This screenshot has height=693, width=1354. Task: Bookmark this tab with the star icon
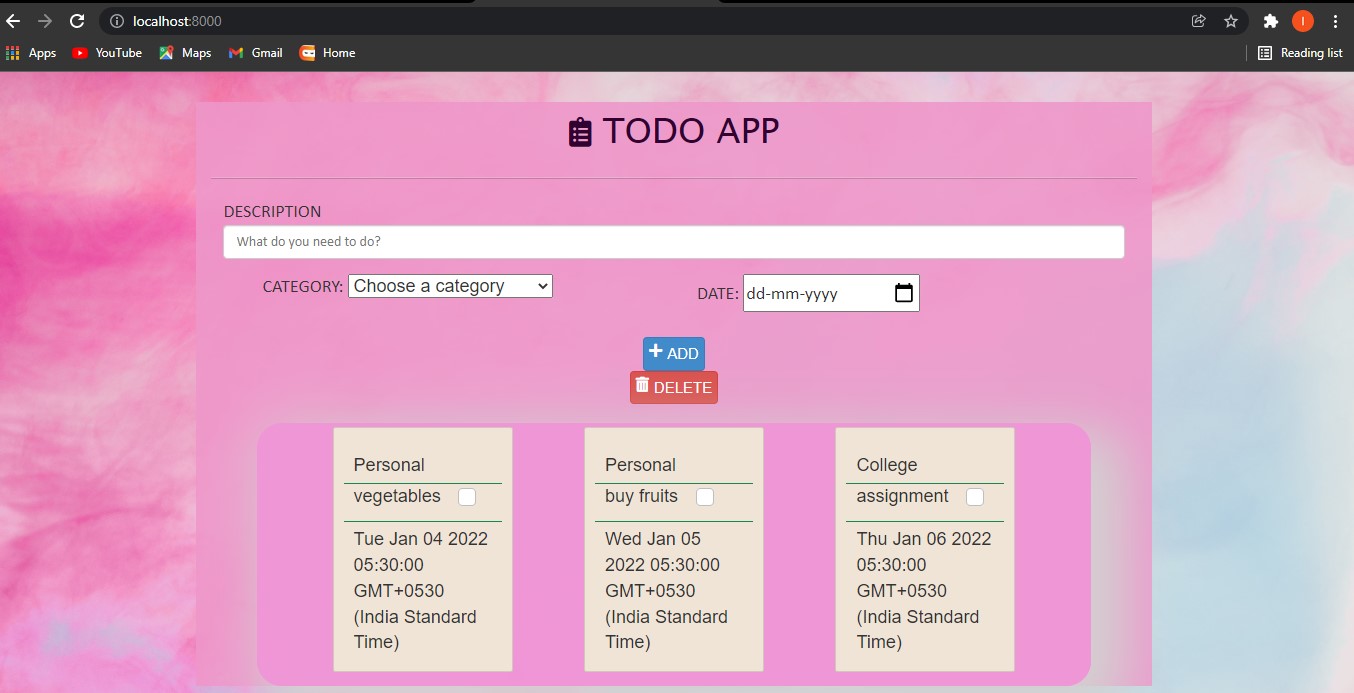pyautogui.click(x=1230, y=21)
